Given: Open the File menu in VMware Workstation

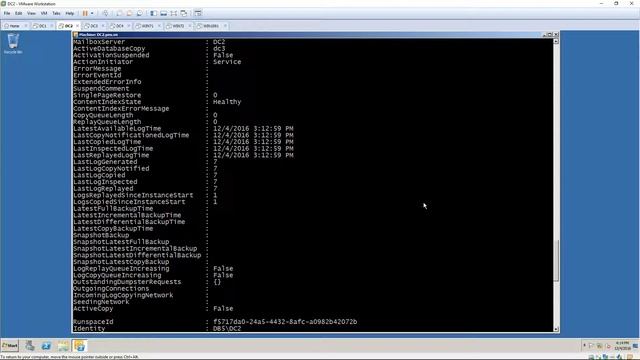Looking at the screenshot, I should [x=7, y=13].
